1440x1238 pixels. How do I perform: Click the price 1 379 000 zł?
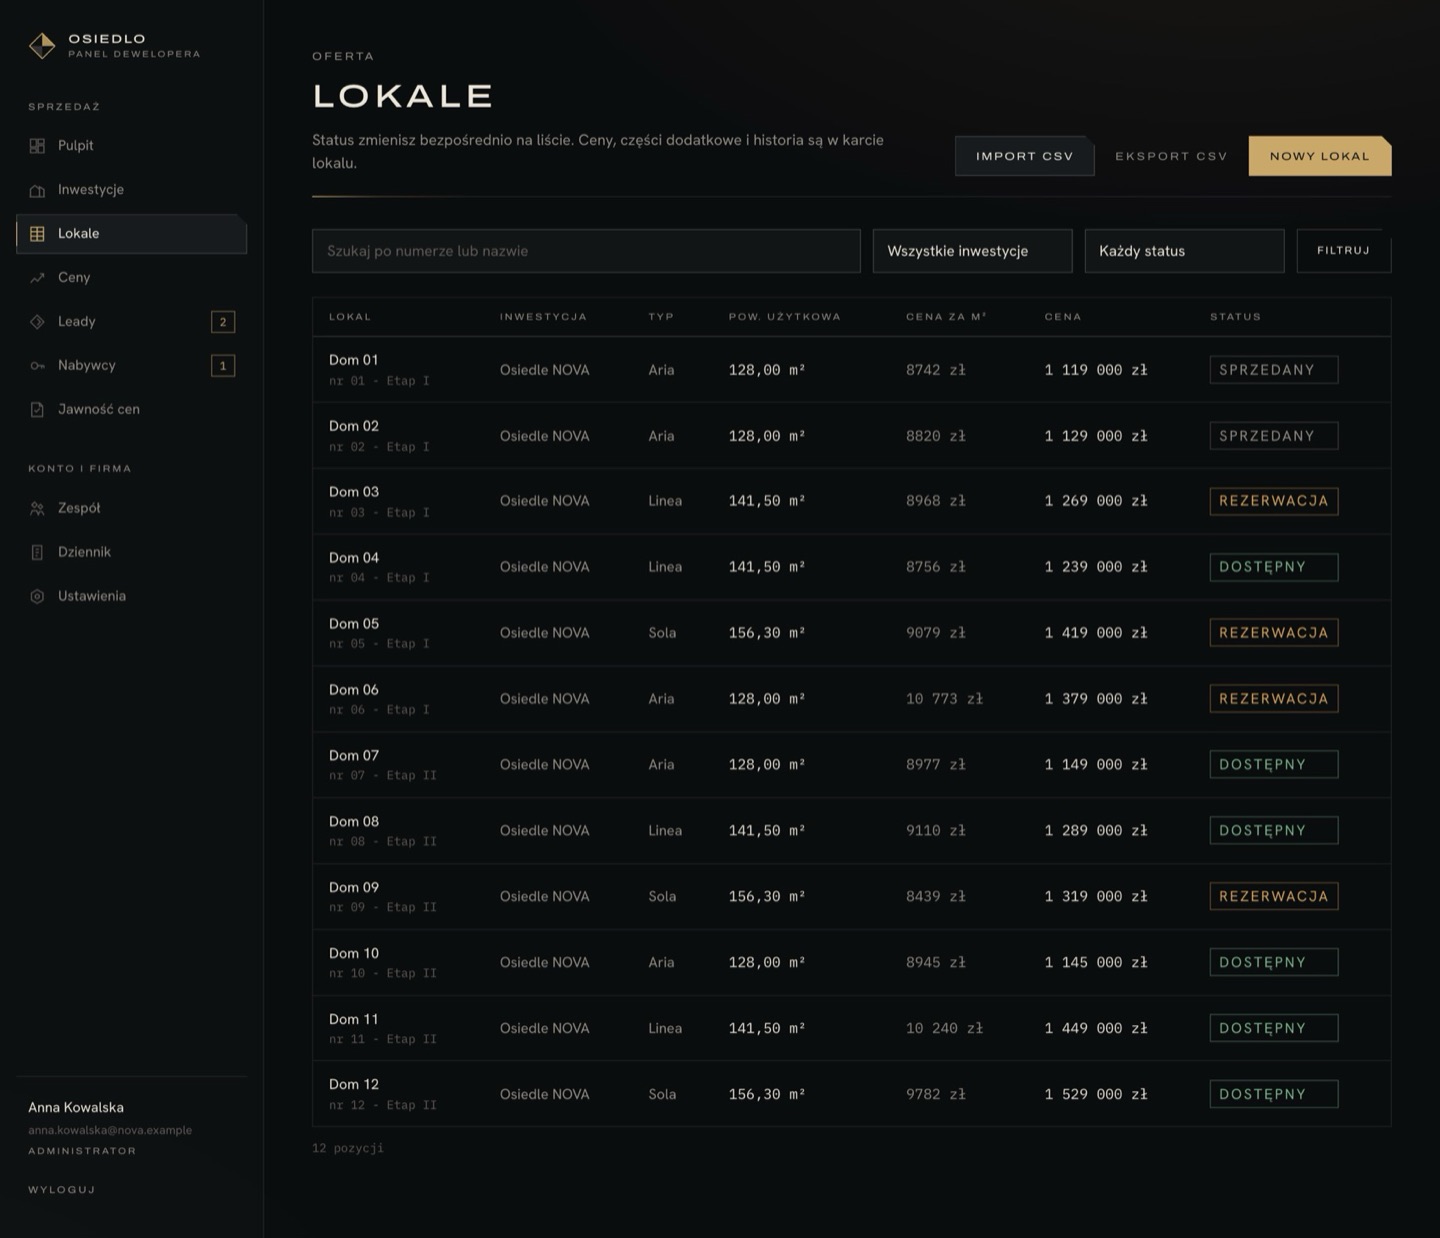tap(1096, 699)
